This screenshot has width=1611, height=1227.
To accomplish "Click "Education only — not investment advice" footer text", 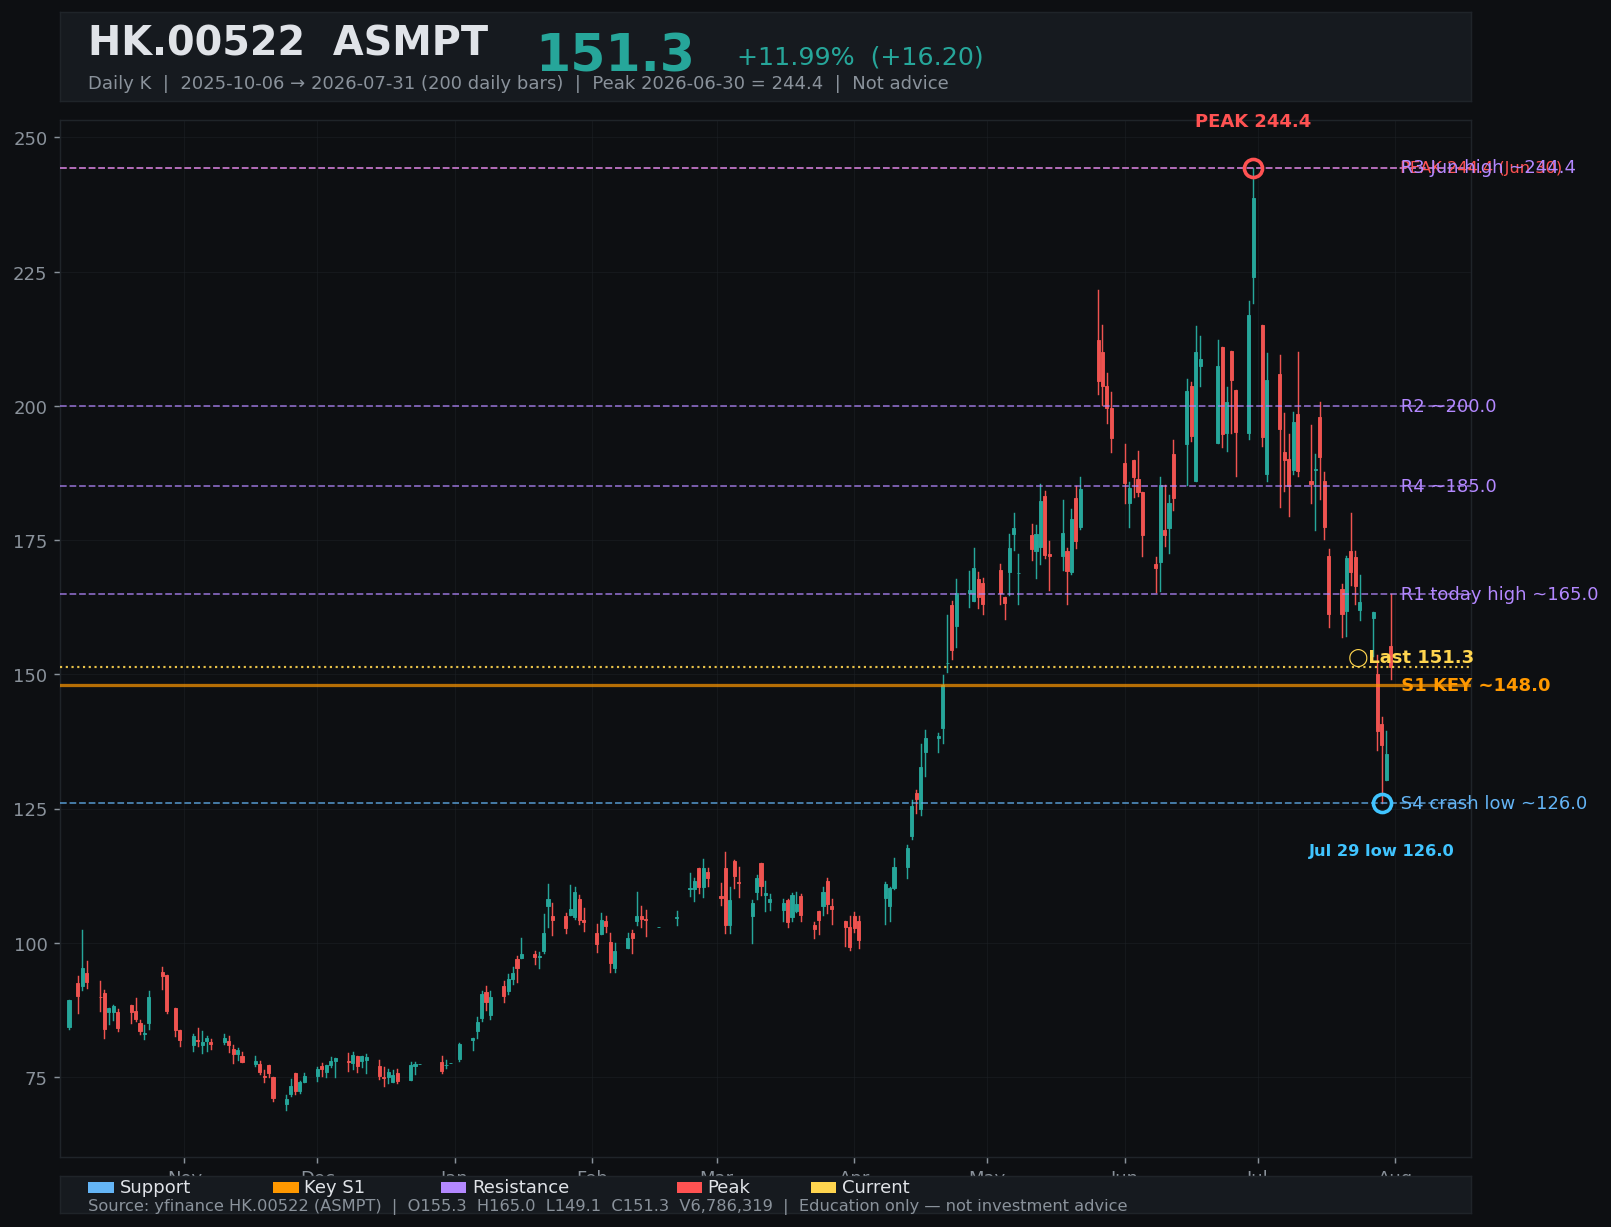I will coord(963,1206).
